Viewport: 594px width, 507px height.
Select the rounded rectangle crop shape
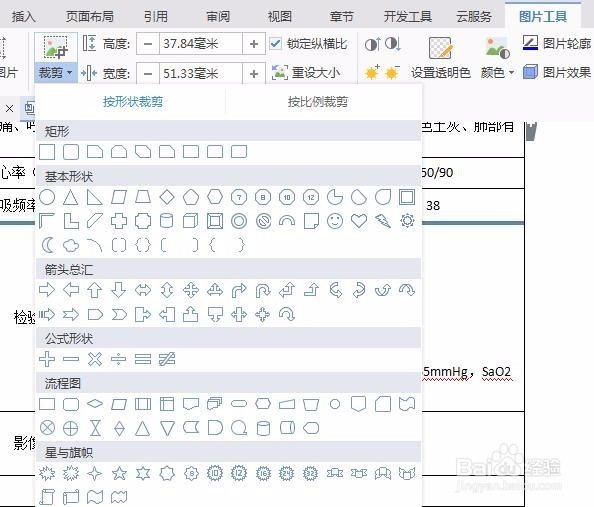pos(71,152)
